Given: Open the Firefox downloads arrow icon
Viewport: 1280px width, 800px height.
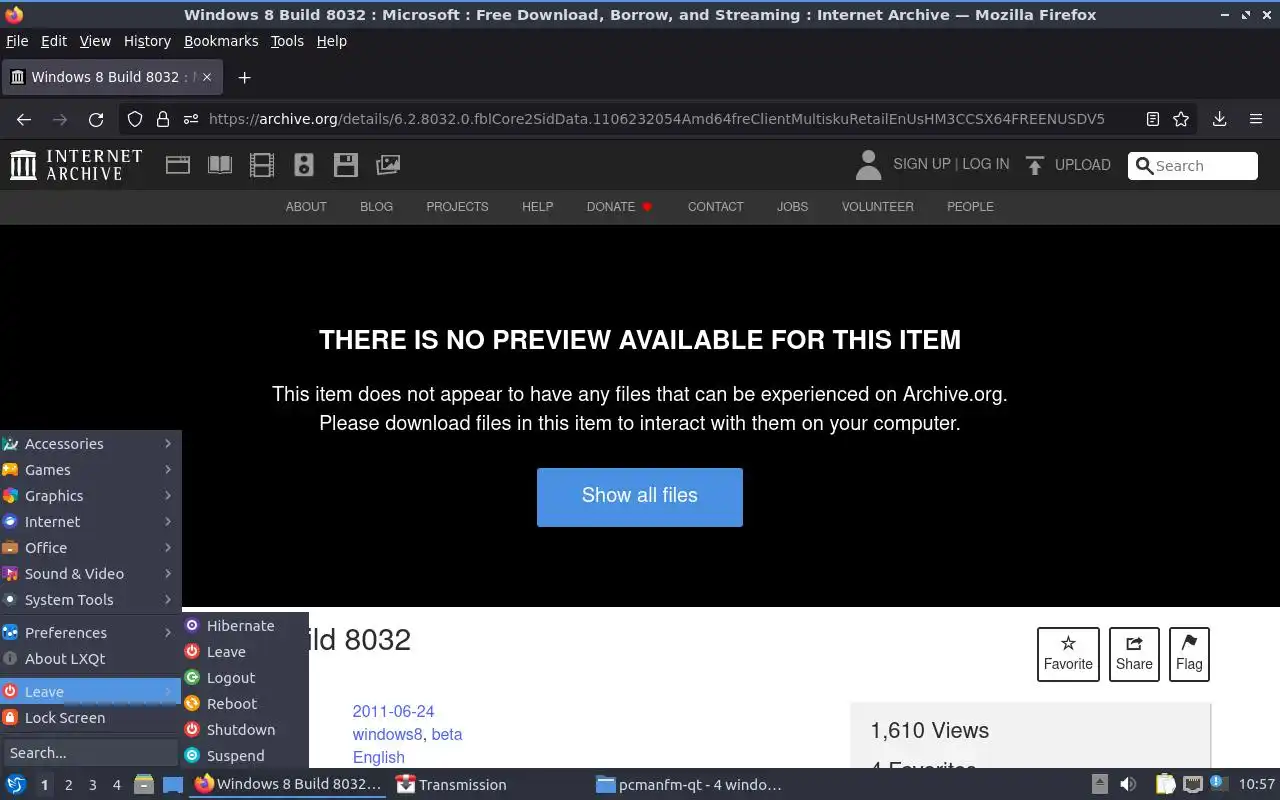Looking at the screenshot, I should click(x=1220, y=119).
